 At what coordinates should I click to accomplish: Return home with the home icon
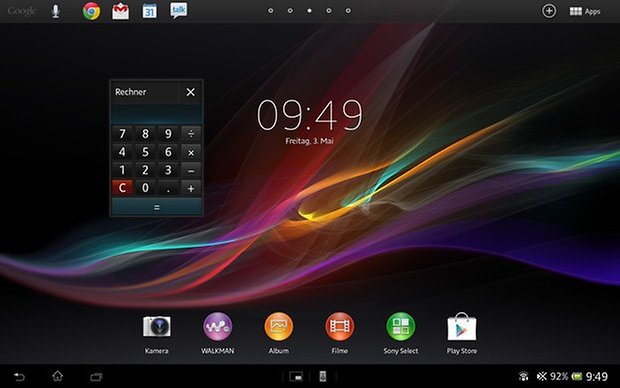(58, 376)
